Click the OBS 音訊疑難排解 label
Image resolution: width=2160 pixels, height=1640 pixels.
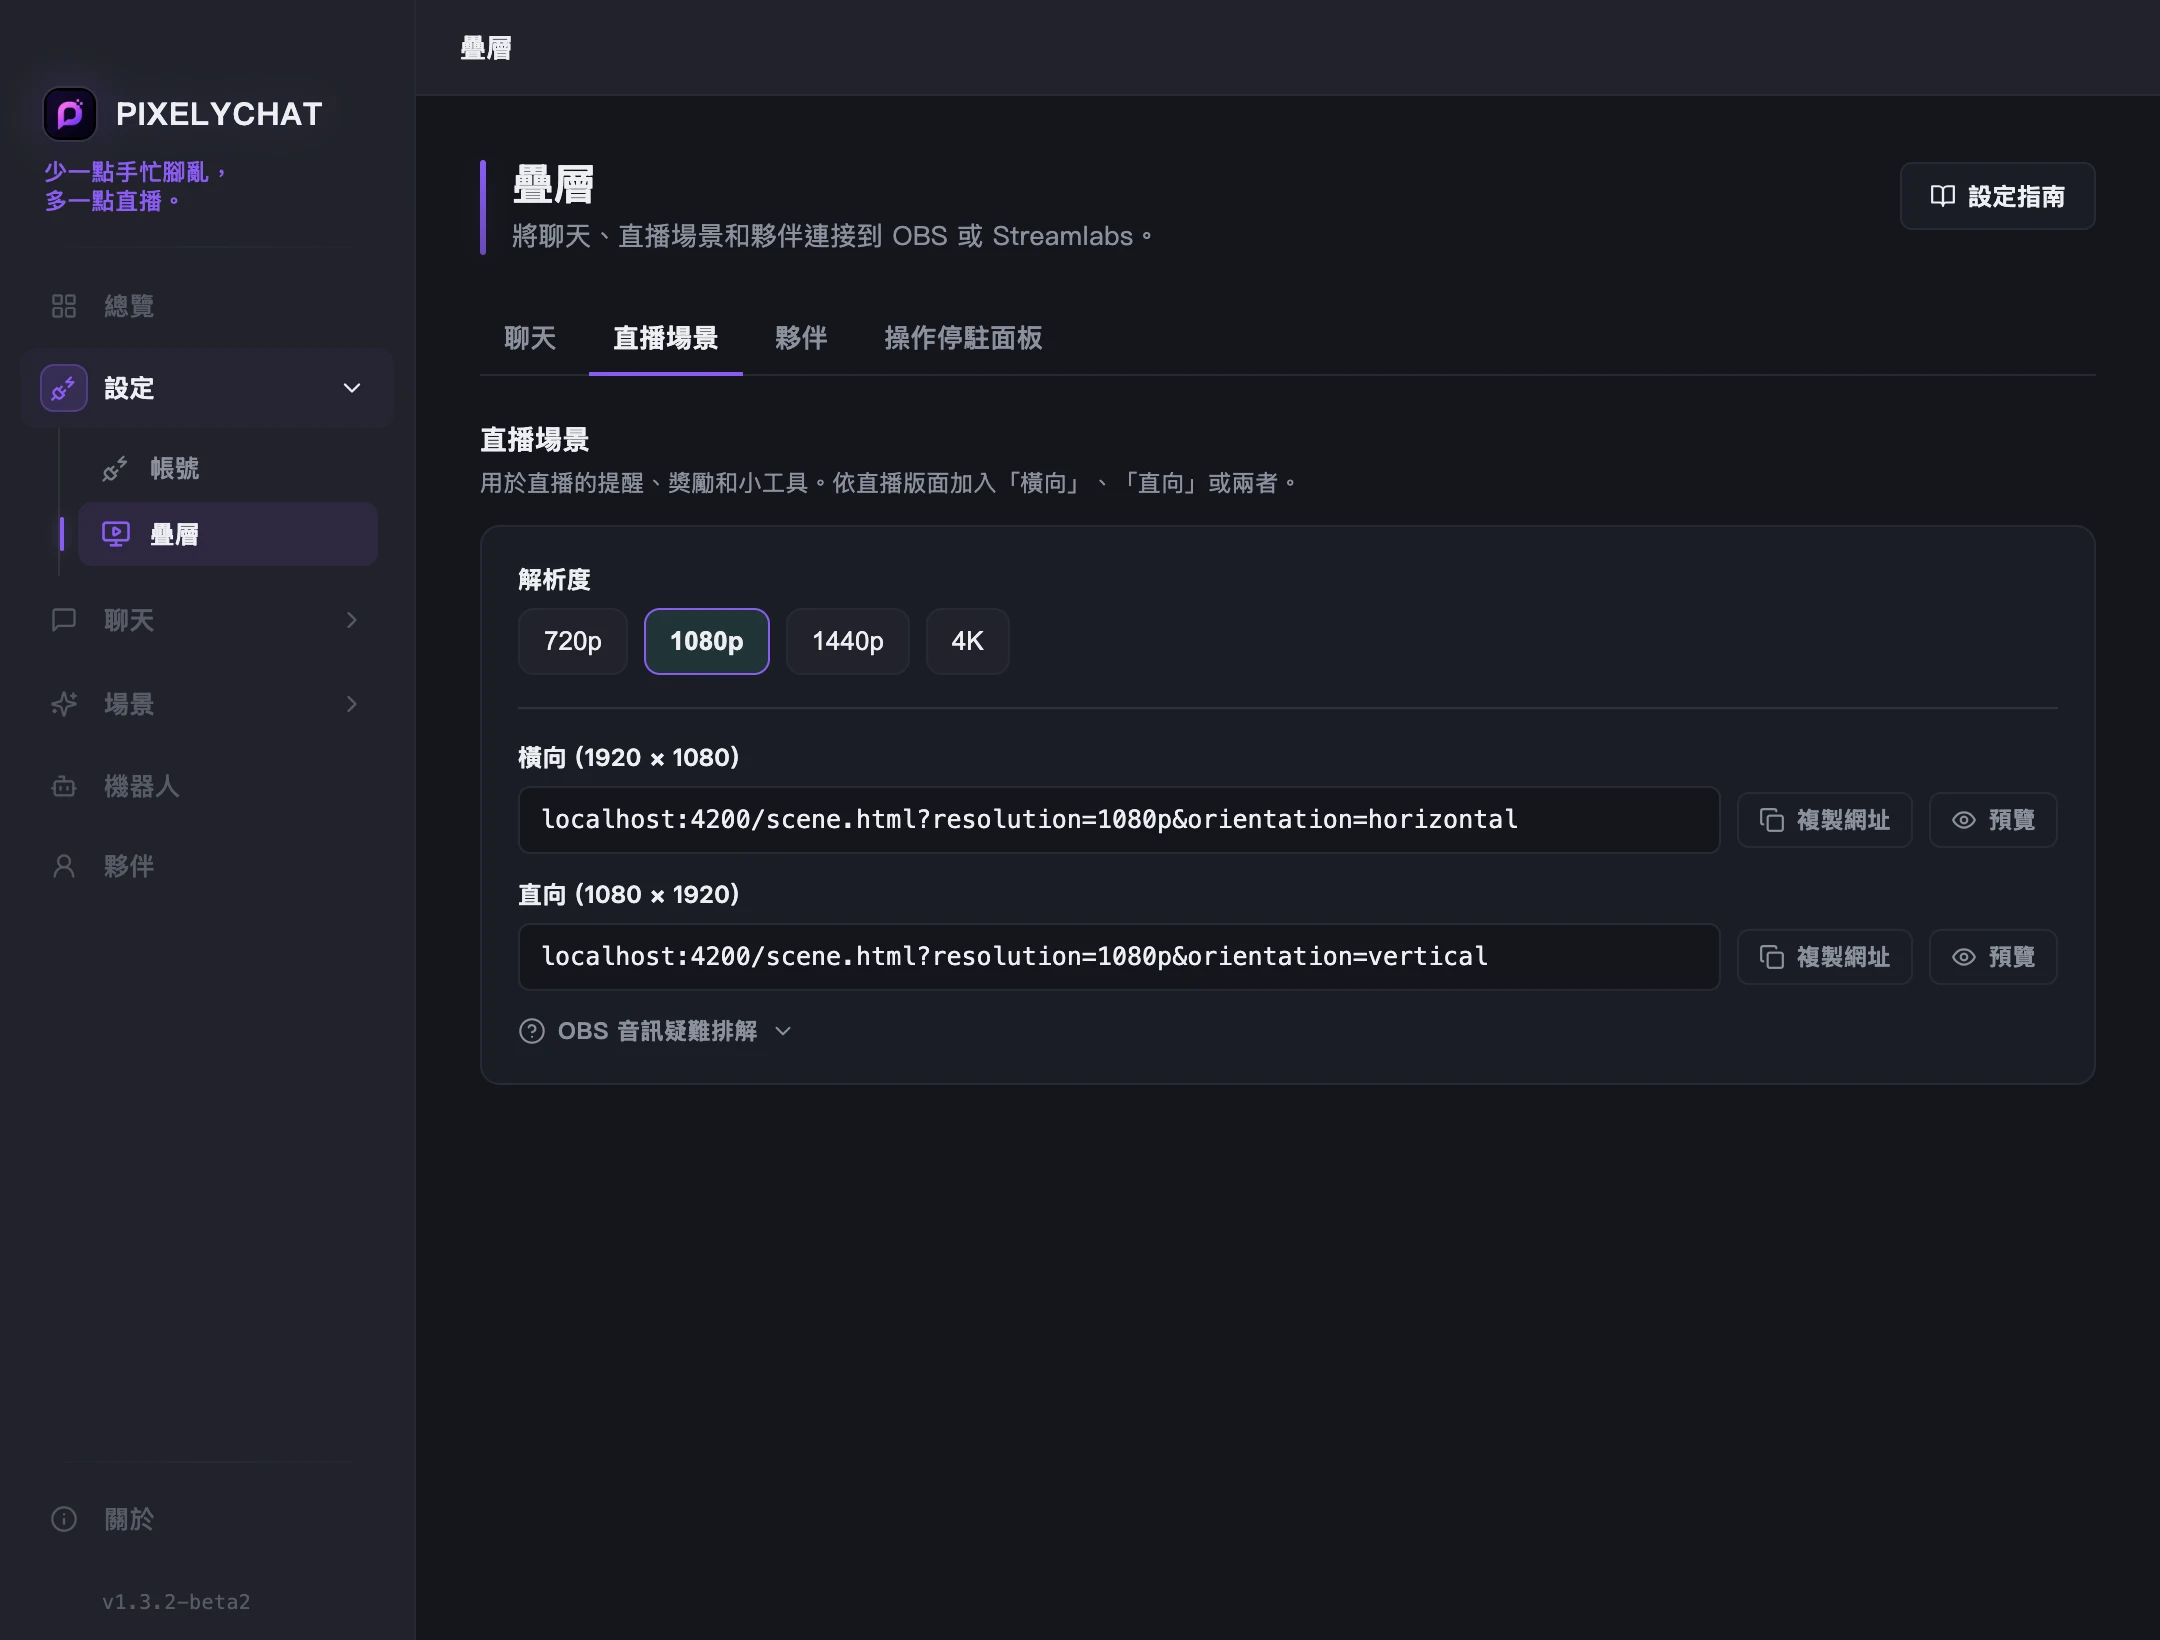coord(657,1031)
